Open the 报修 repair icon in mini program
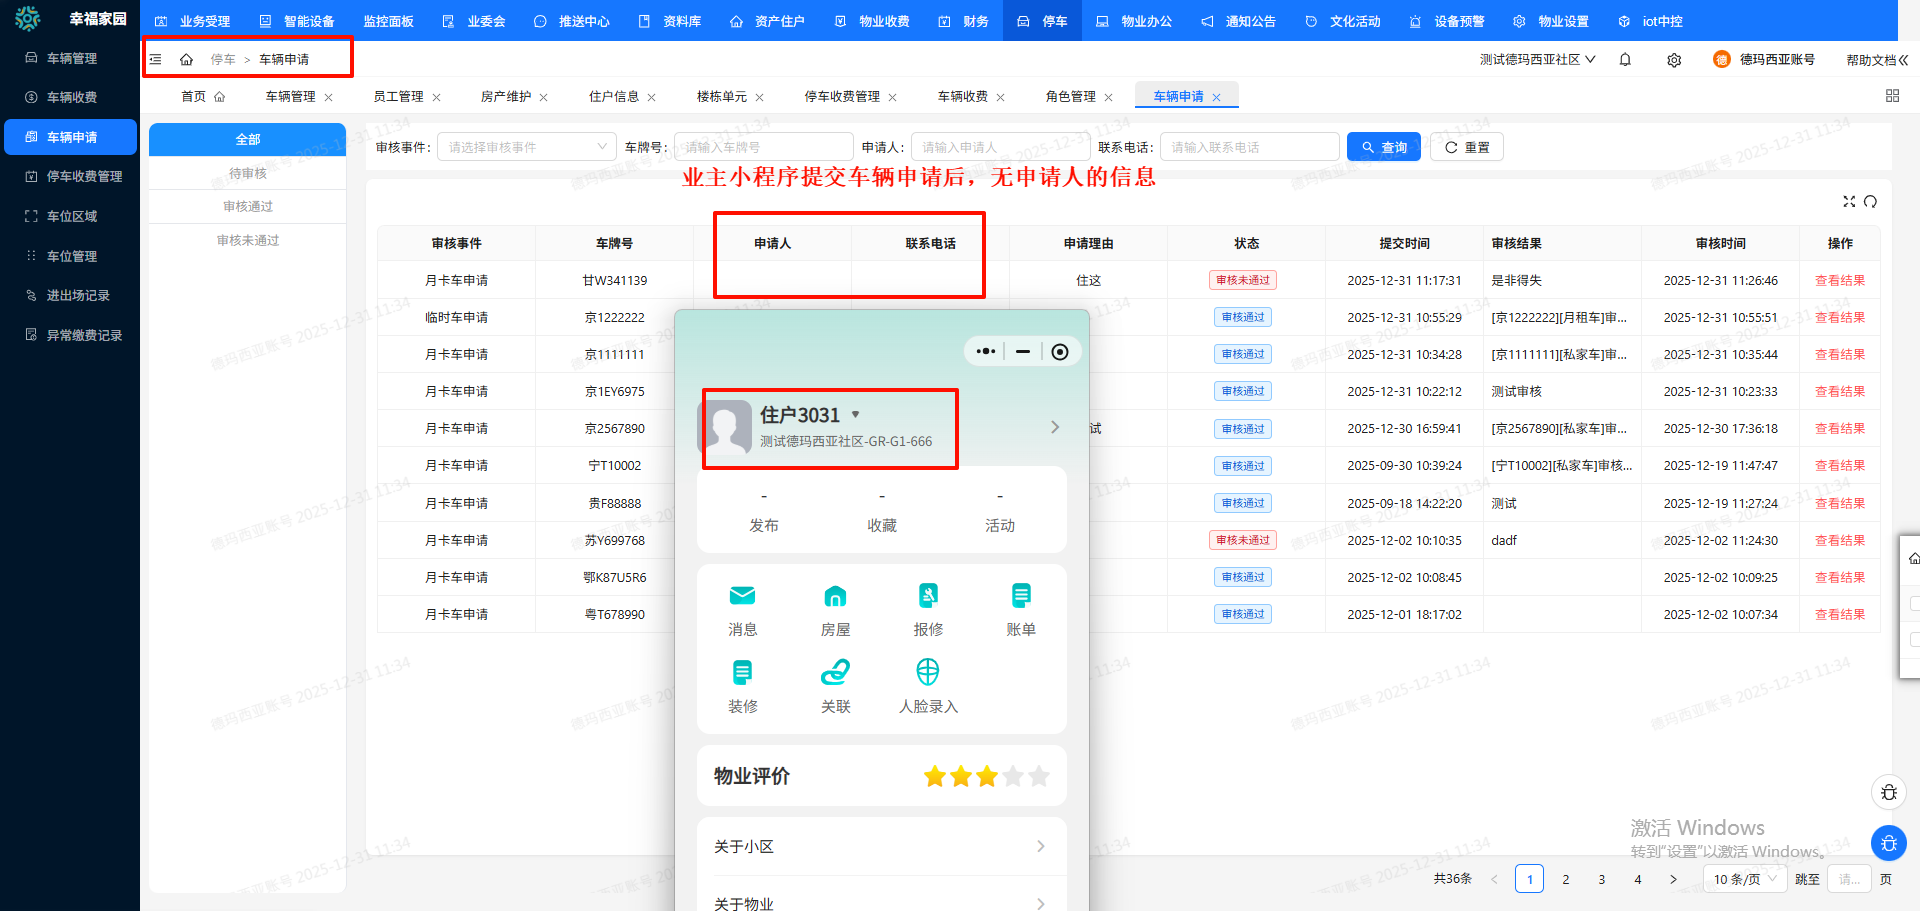The height and width of the screenshot is (911, 1920). click(x=928, y=610)
